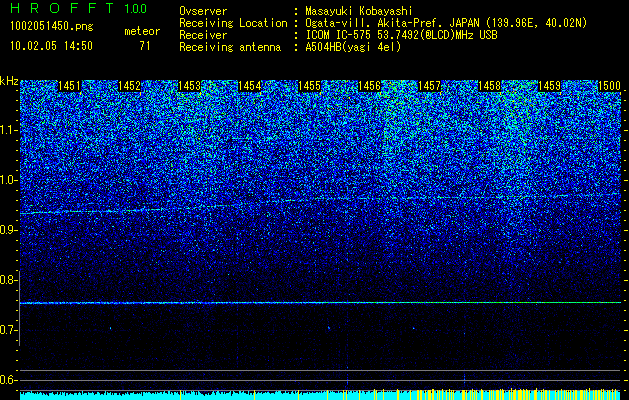Click the 1458 time marker
The image size is (629, 400).
pyautogui.click(x=489, y=86)
